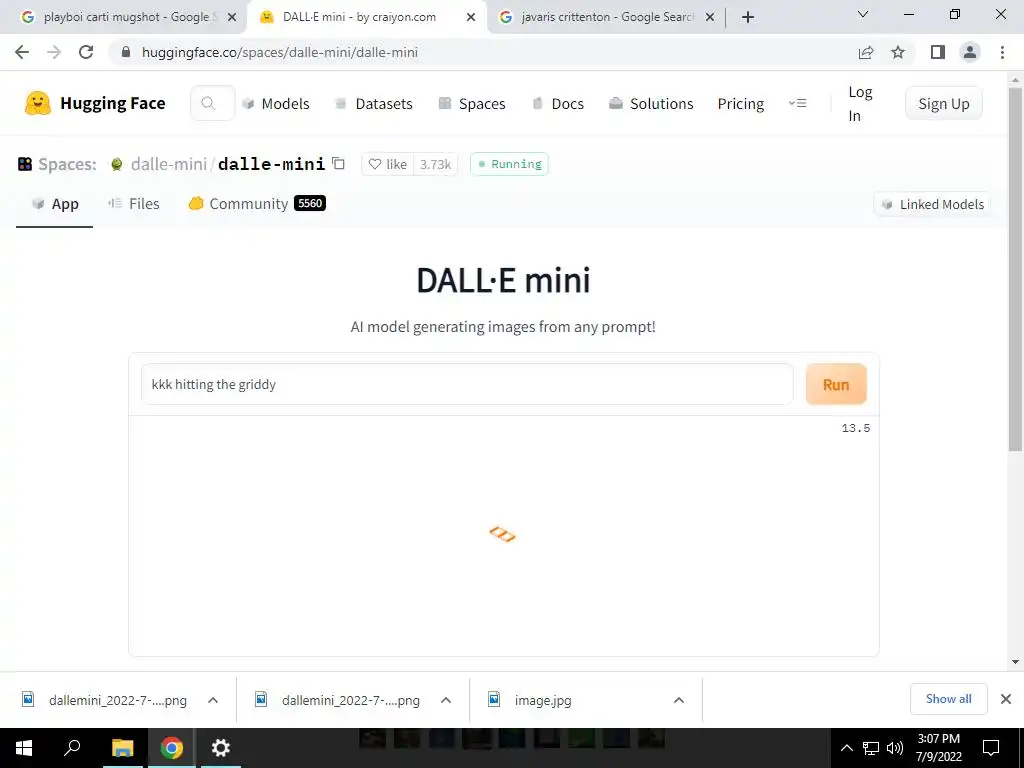Open the Models page
Screen dimensions: 1024x768
pyautogui.click(x=276, y=104)
